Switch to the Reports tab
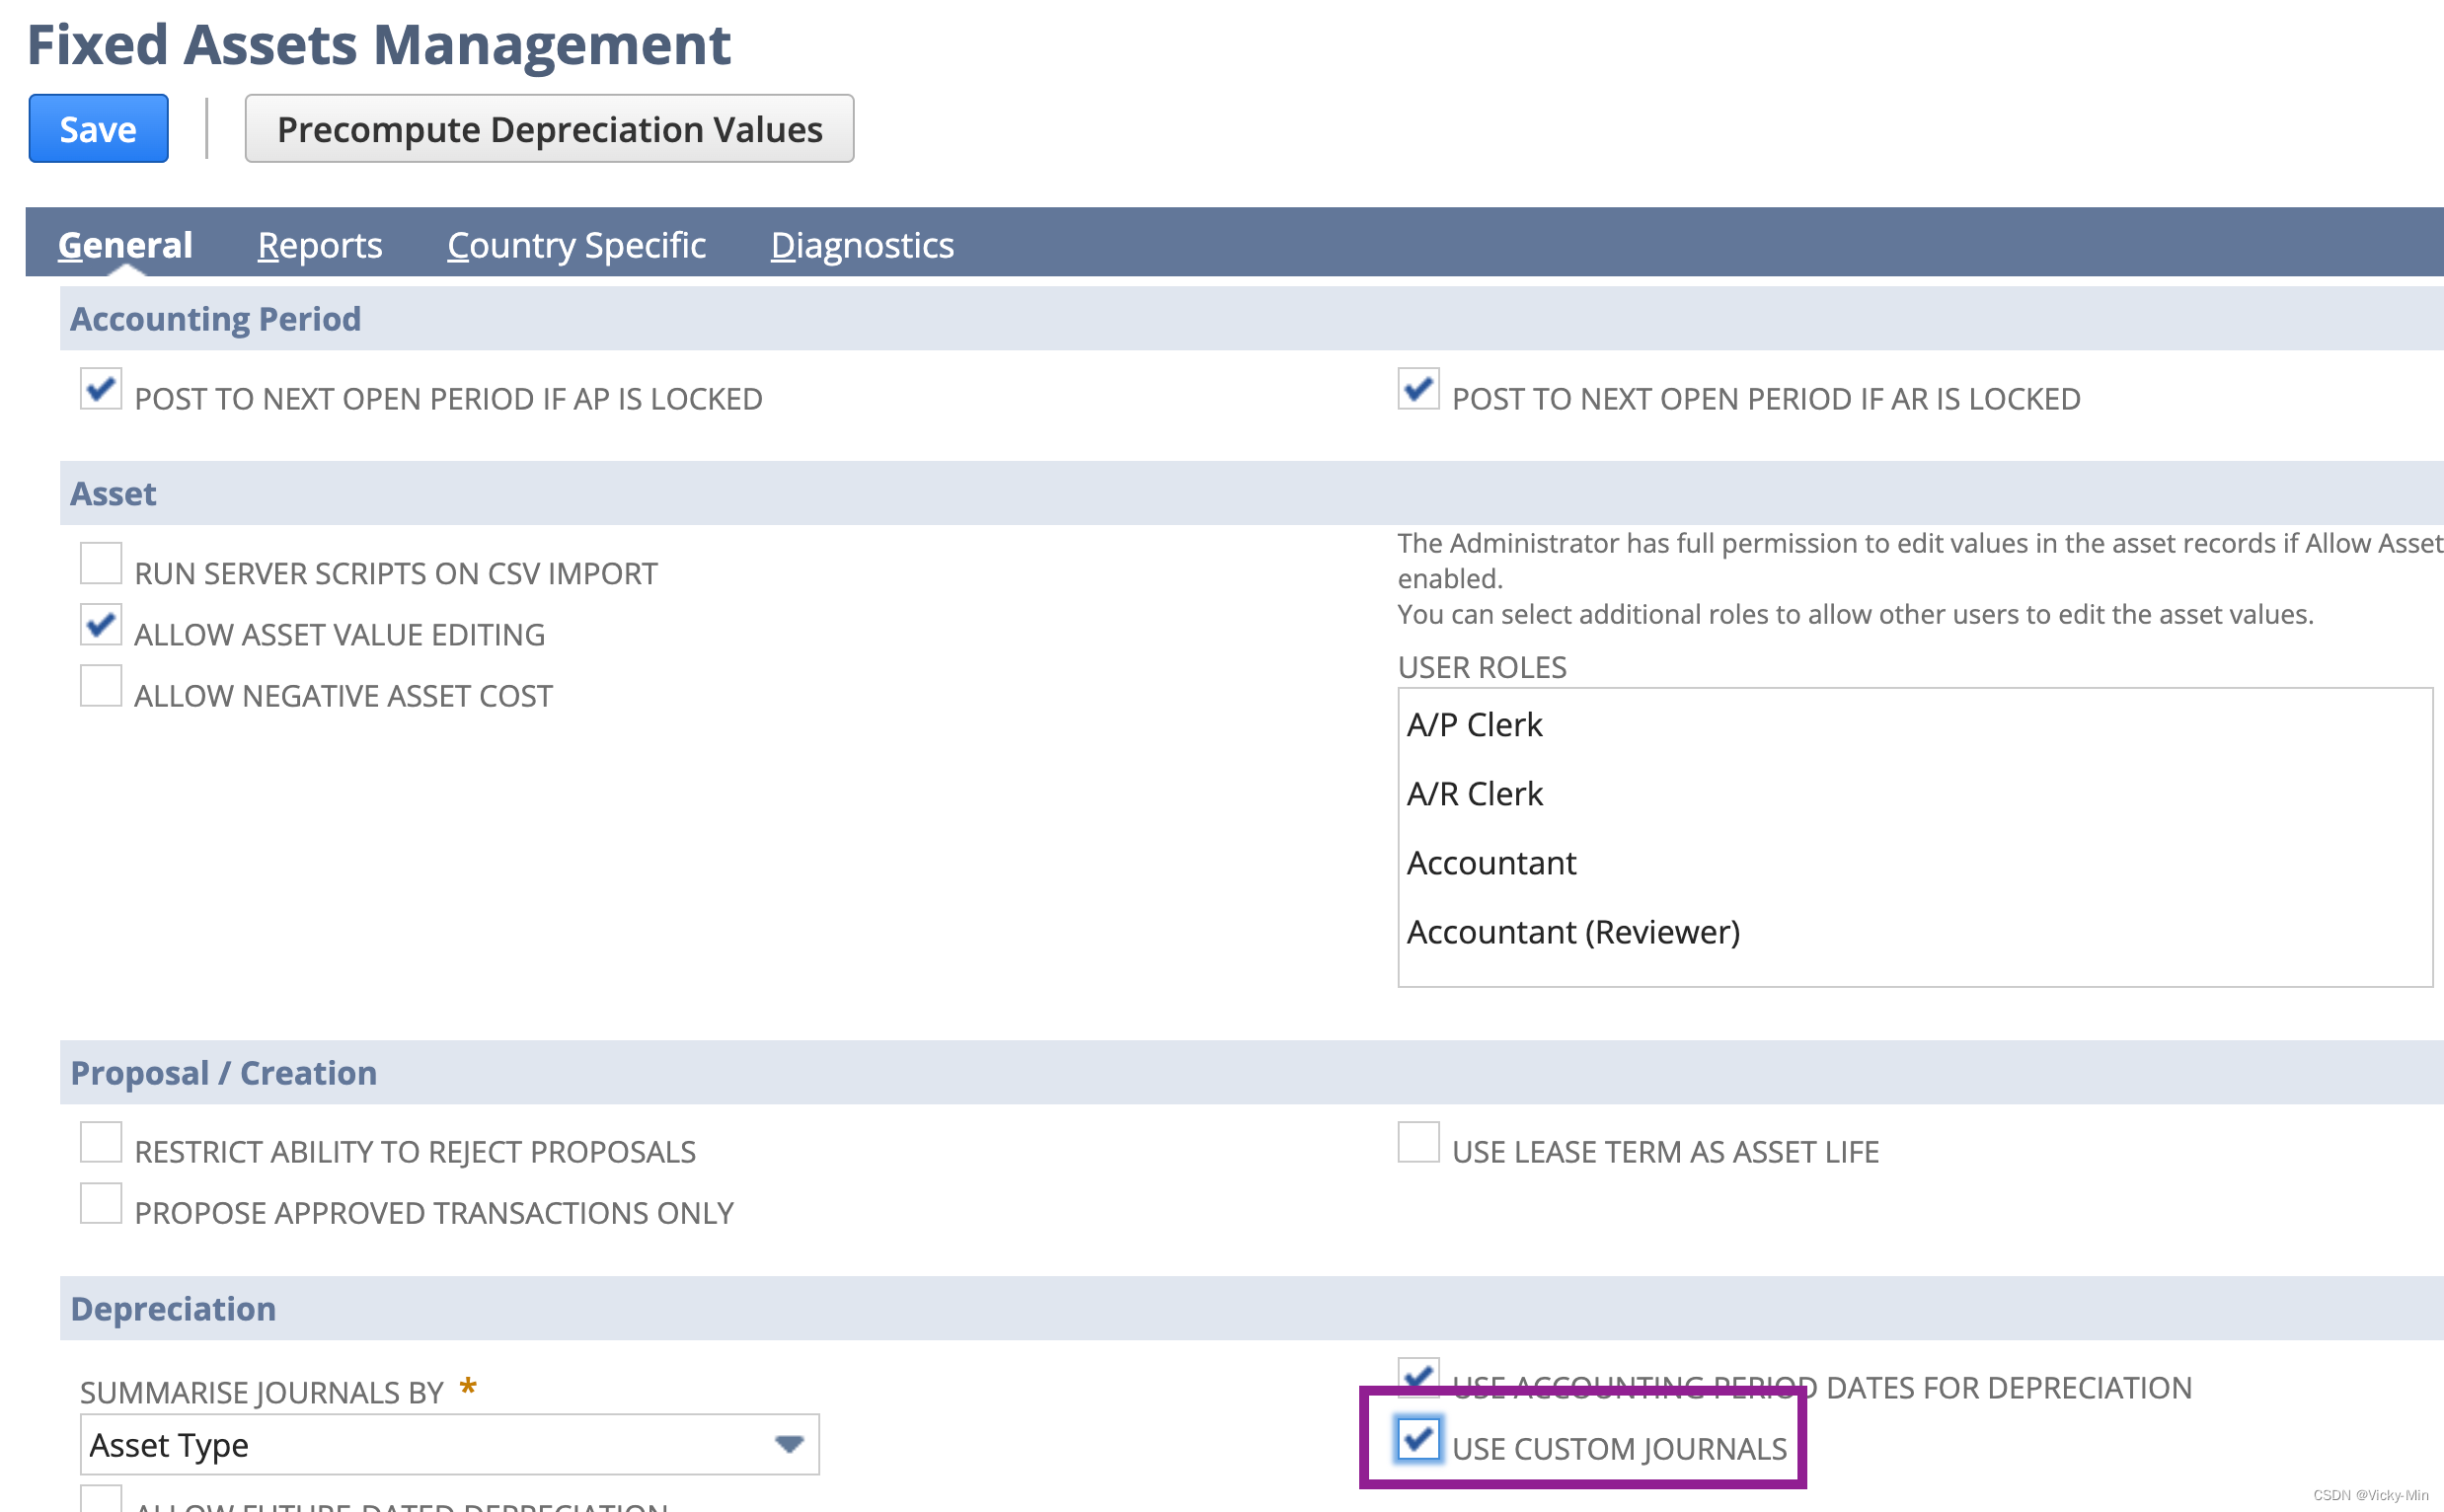Viewport: 2444px width, 1512px height. pos(319,245)
